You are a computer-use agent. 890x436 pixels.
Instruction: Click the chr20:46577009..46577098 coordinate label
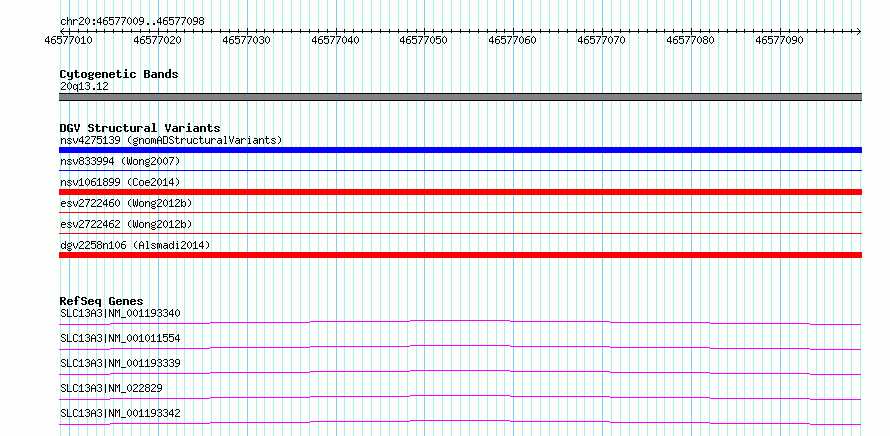(132, 22)
